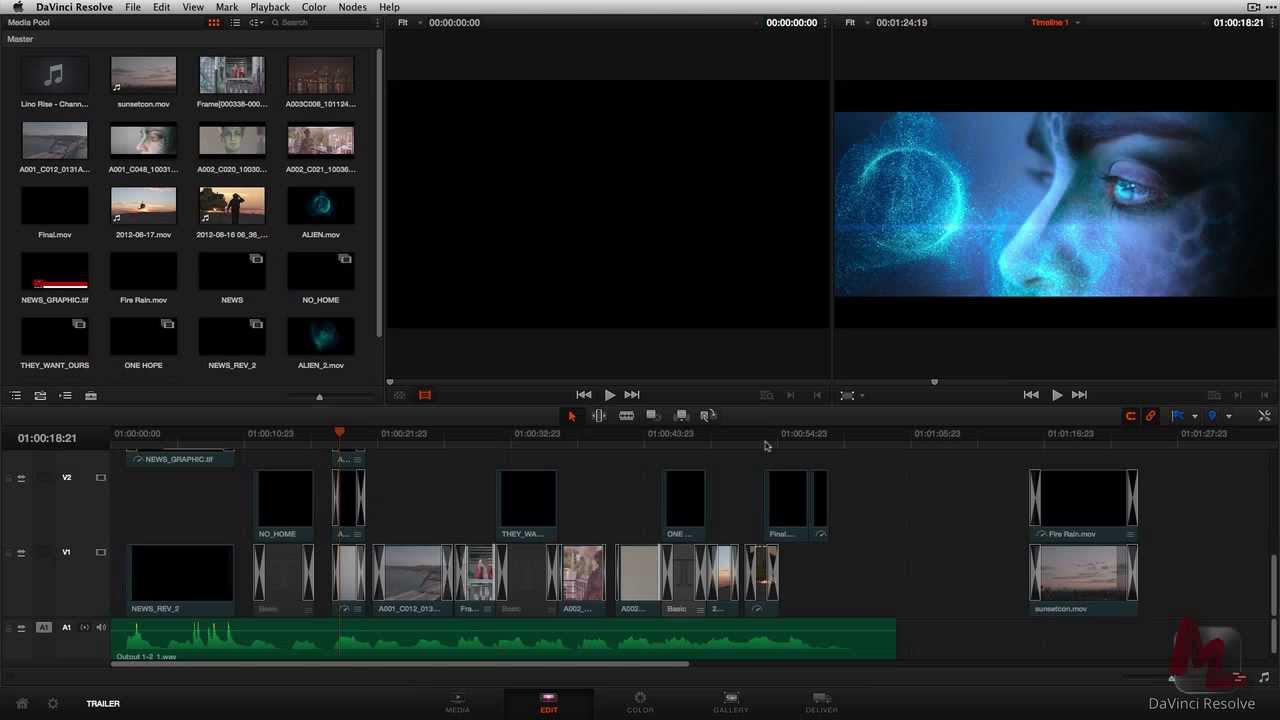Activate the Trim edit mode tool
Screen dimensions: 1280x720
tap(599, 416)
